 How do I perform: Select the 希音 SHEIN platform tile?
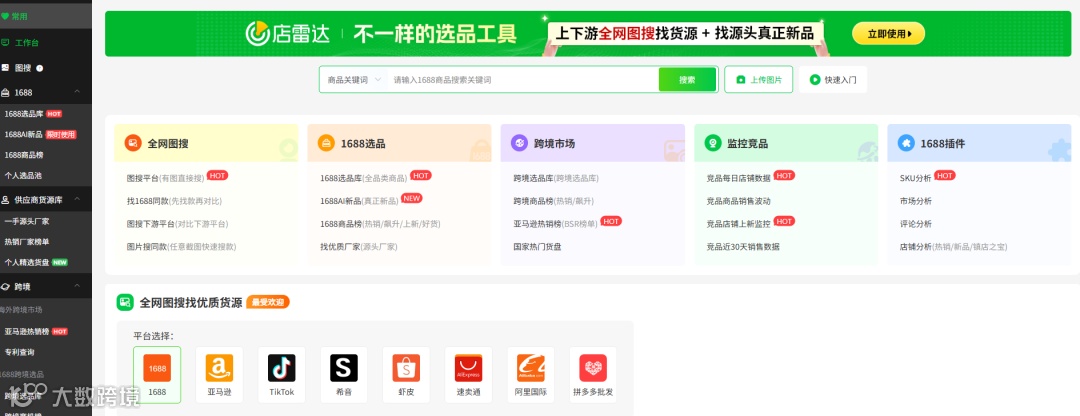point(344,375)
